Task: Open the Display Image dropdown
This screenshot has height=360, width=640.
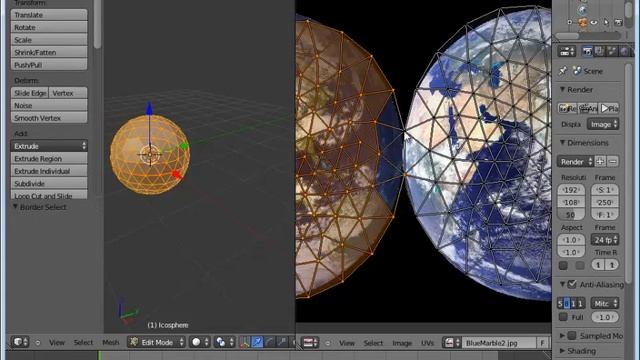Action: [603, 124]
